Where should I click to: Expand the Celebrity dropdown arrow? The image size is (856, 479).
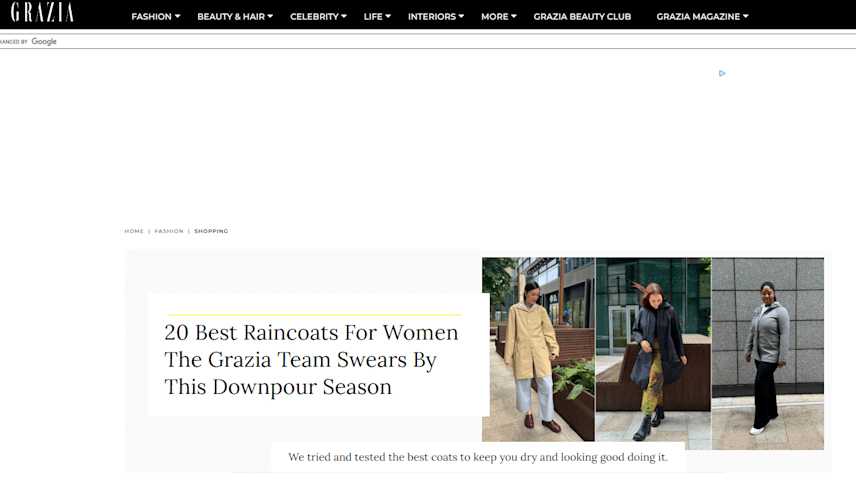[344, 16]
